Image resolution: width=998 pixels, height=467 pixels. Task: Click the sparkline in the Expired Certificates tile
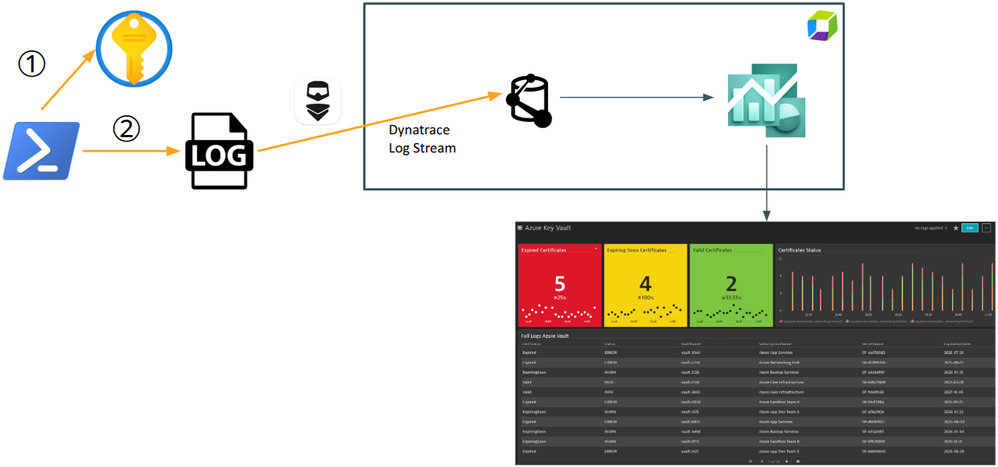[x=559, y=311]
